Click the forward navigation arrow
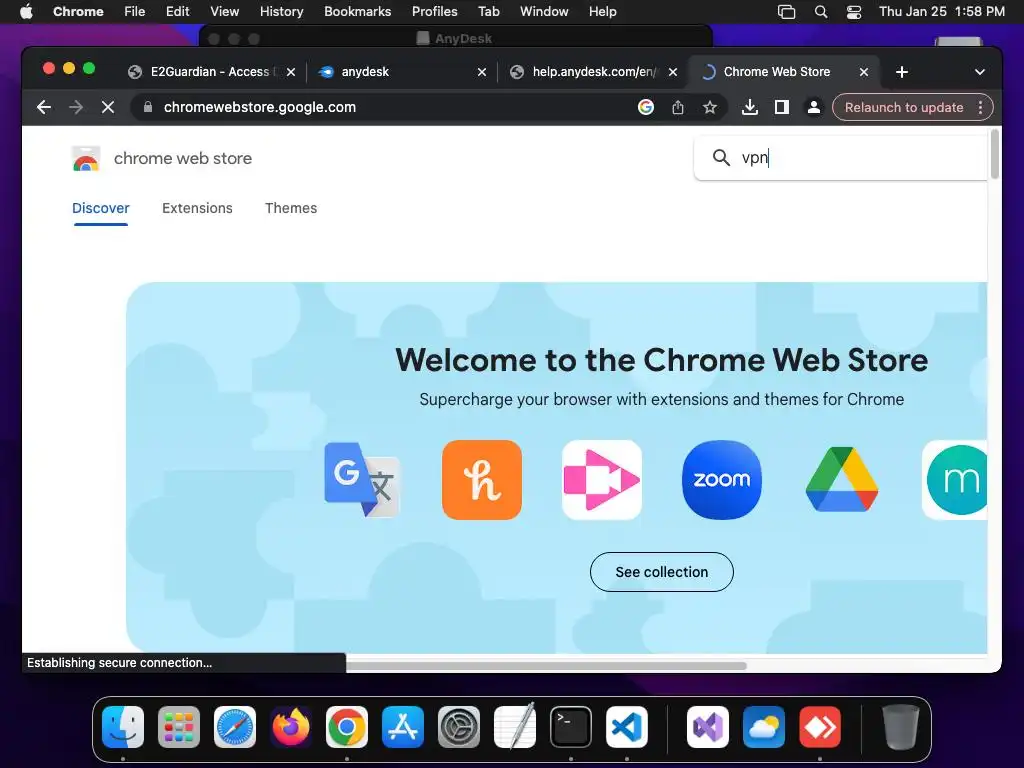 (76, 107)
